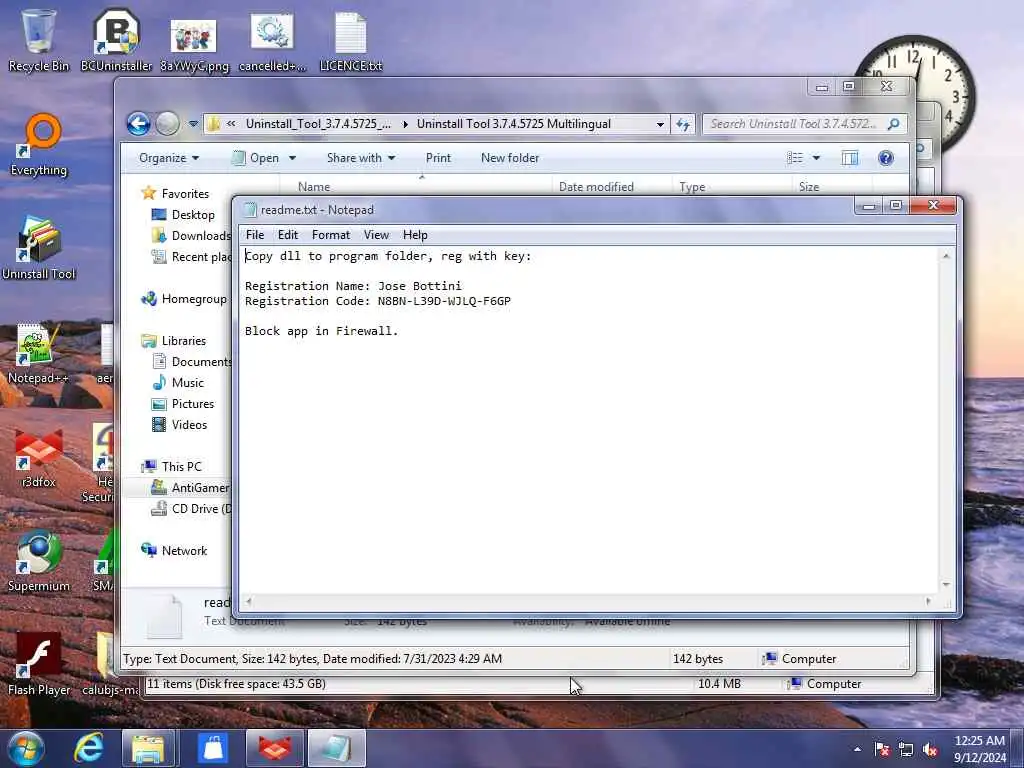Open the Uninstall Tool desktop shortcut

coord(39,248)
